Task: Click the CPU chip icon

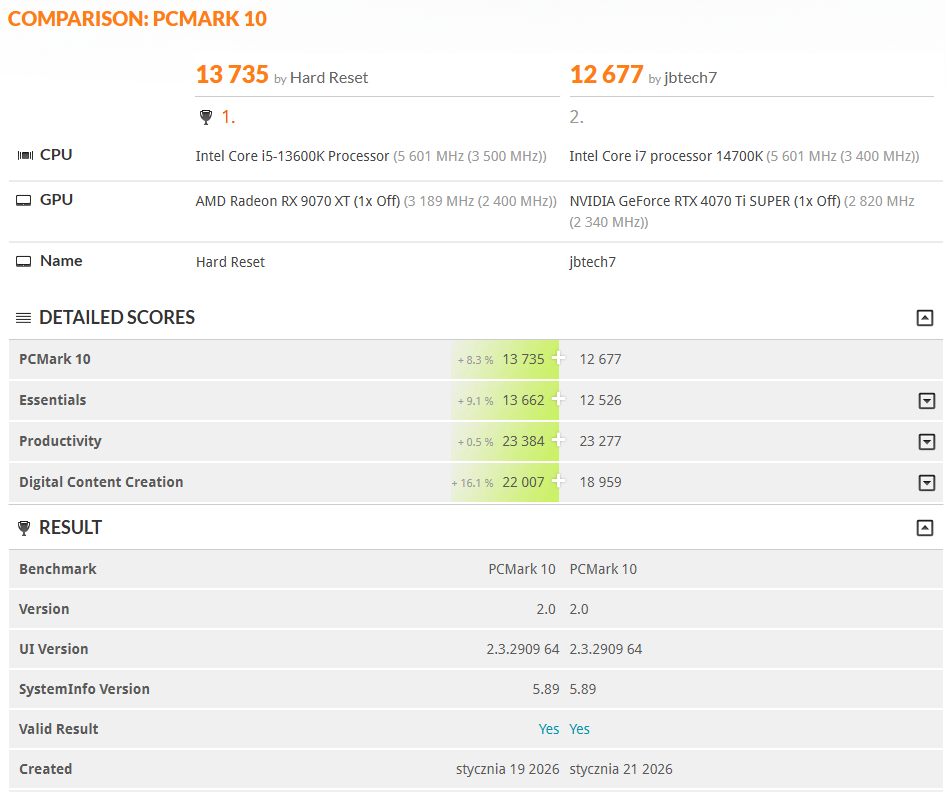Action: click(25, 156)
